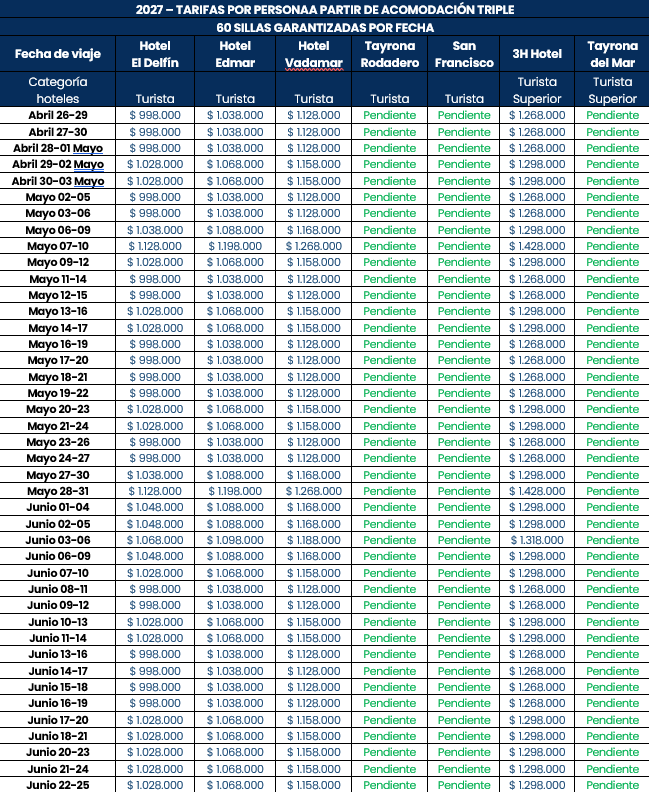The width and height of the screenshot is (649, 792).
Task: Click the 'Categoría hoteles' cell
Action: coord(58,90)
